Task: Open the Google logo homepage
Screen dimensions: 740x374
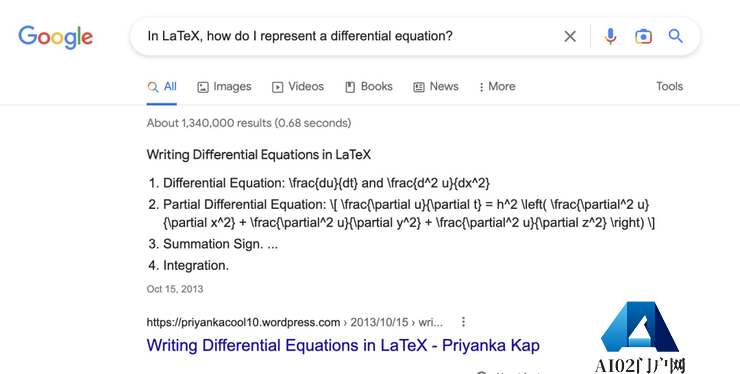Action: 56,37
